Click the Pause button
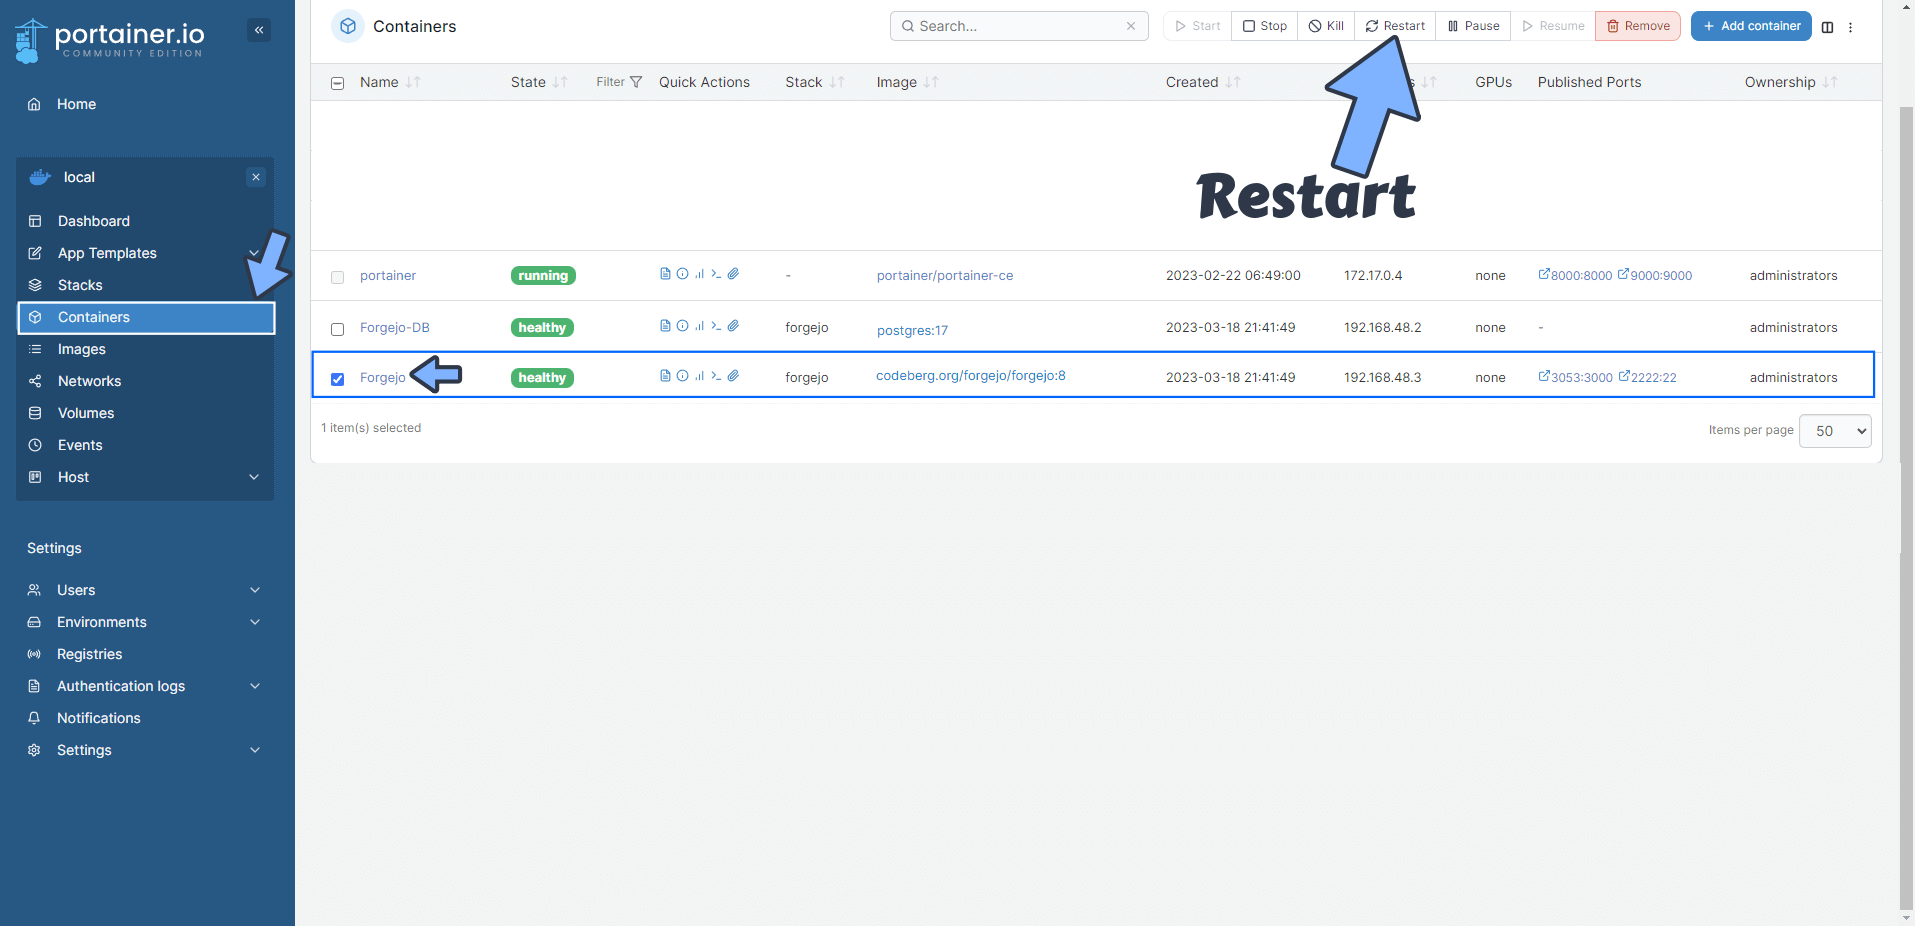Viewport: 1915px width, 926px height. point(1473,26)
